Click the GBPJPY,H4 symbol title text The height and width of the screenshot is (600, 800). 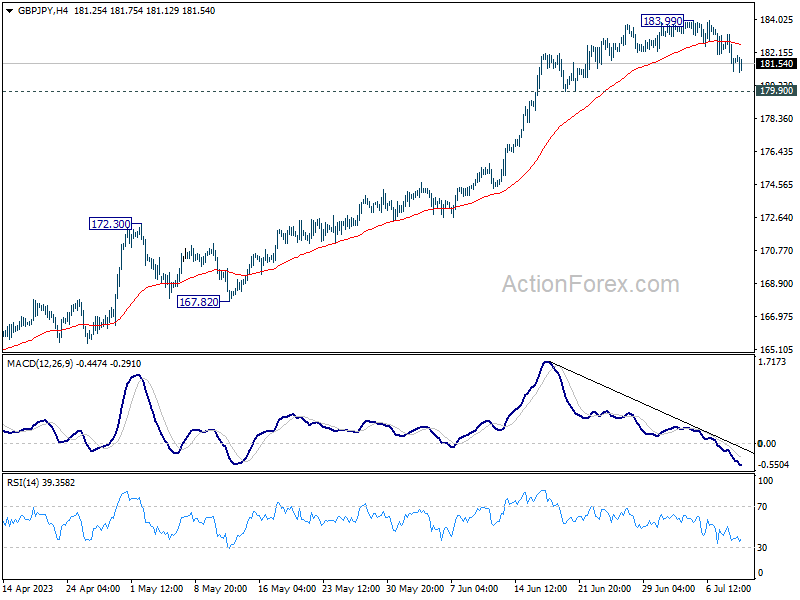pyautogui.click(x=42, y=11)
